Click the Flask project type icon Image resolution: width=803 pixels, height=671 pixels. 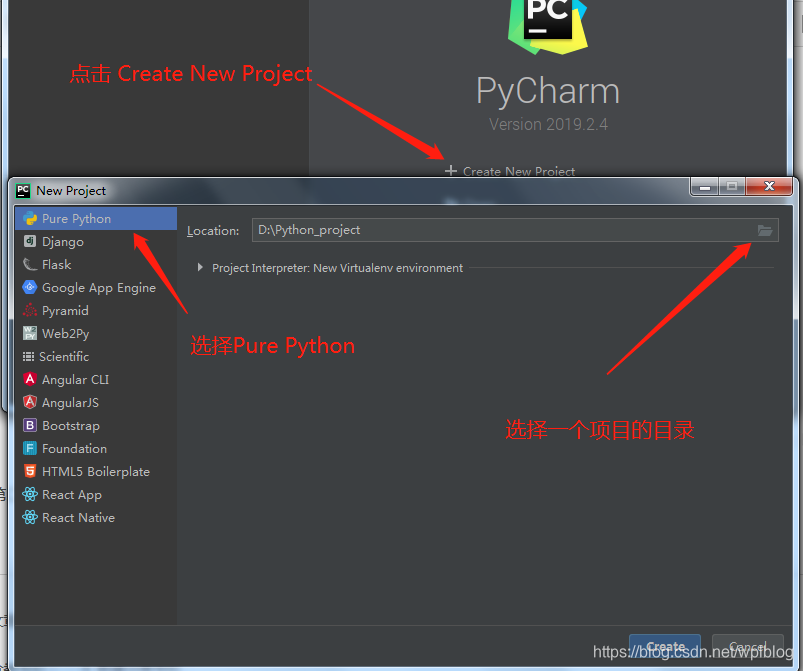coord(30,264)
